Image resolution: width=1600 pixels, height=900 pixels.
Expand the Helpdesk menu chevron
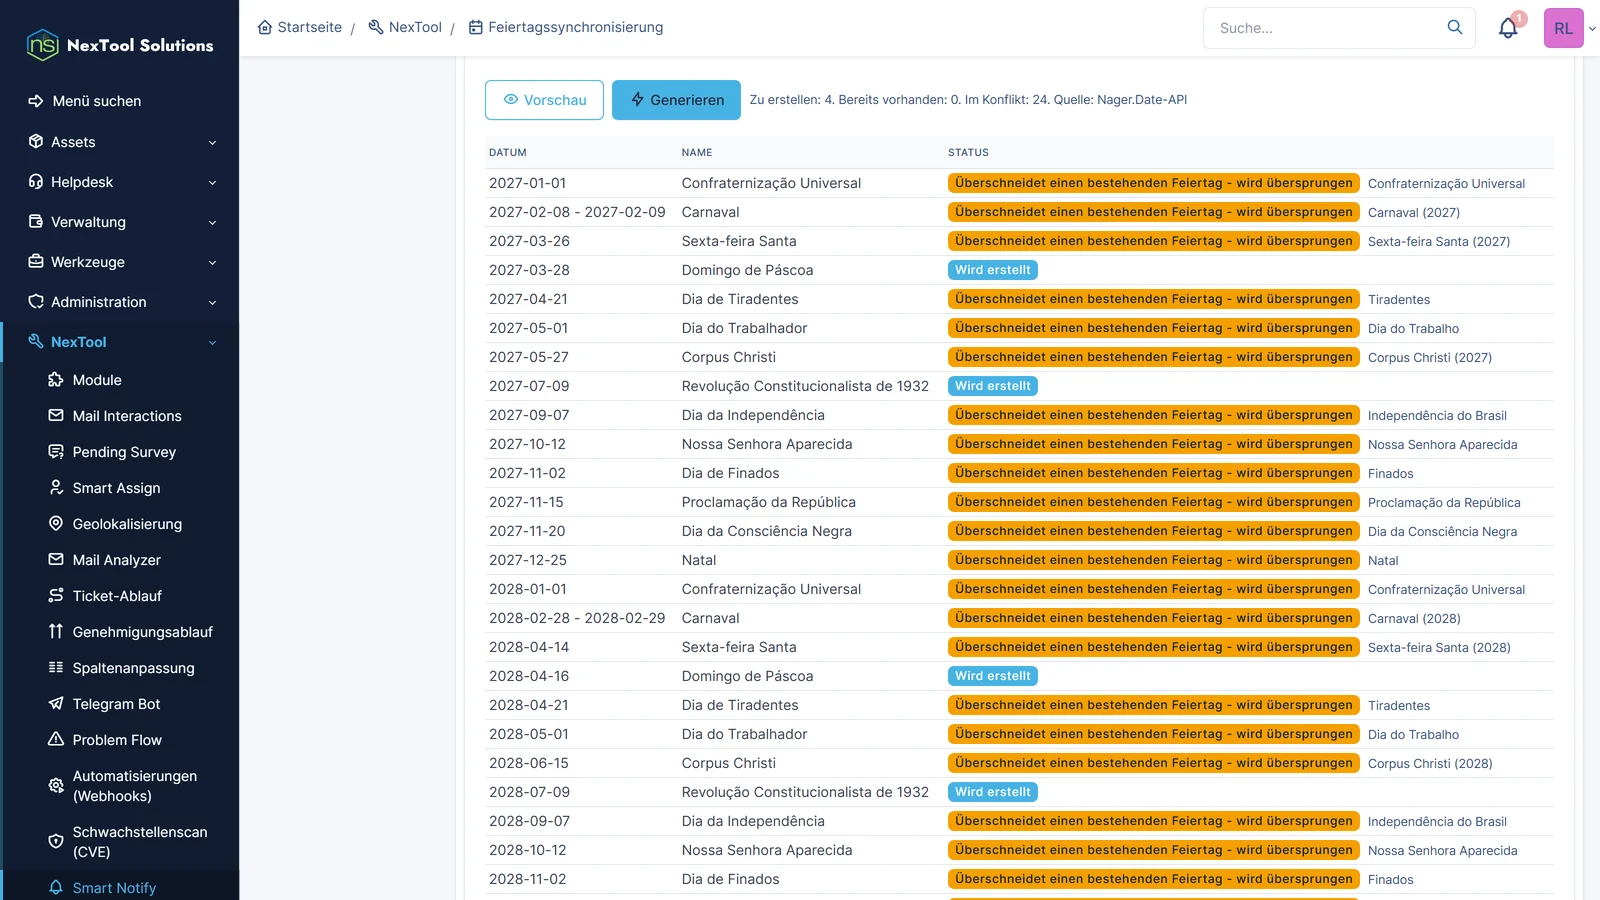pyautogui.click(x=212, y=183)
